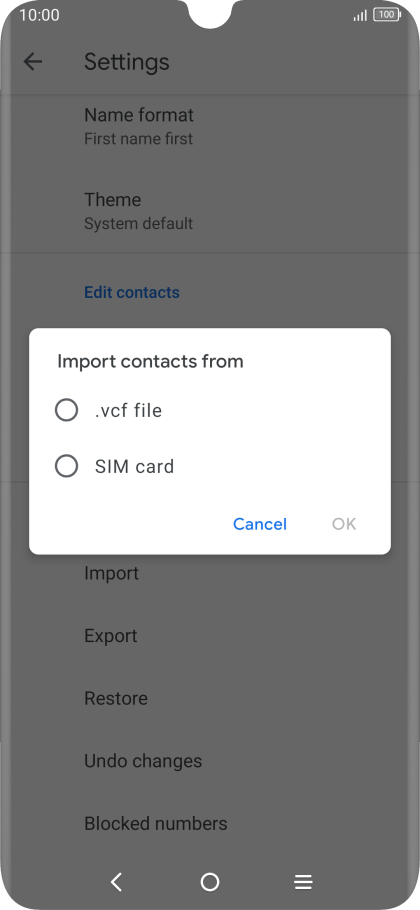The width and height of the screenshot is (420, 910).
Task: Select the .vcf file radio button
Action: (x=66, y=410)
